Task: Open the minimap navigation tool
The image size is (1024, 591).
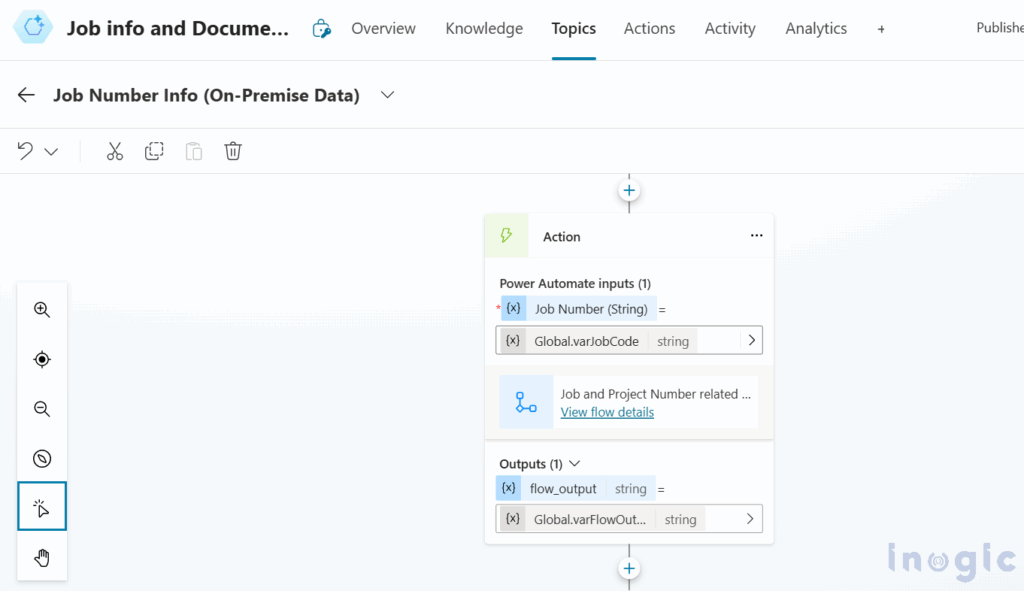Action: pos(41,458)
